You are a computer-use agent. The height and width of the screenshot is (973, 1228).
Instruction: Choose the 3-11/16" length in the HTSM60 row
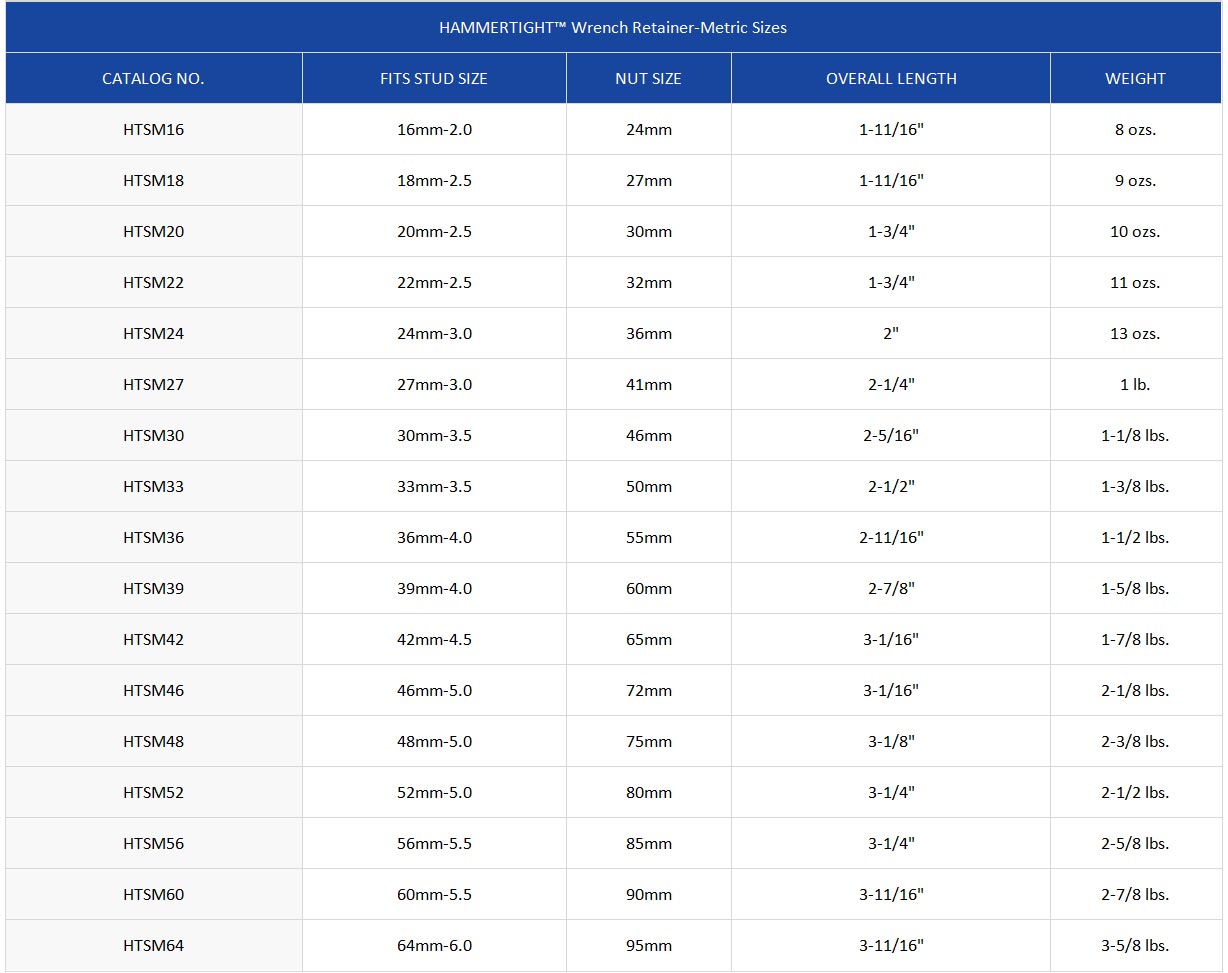(x=891, y=895)
